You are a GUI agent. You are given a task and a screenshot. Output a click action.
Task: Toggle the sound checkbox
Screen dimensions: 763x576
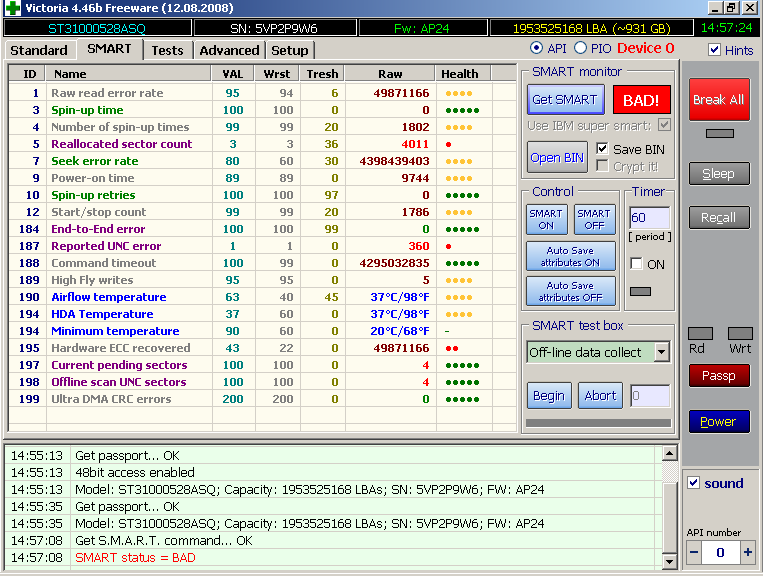694,483
